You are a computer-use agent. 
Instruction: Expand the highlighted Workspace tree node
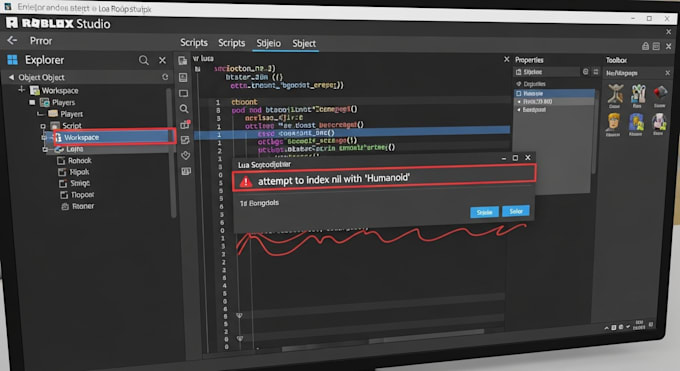44,137
